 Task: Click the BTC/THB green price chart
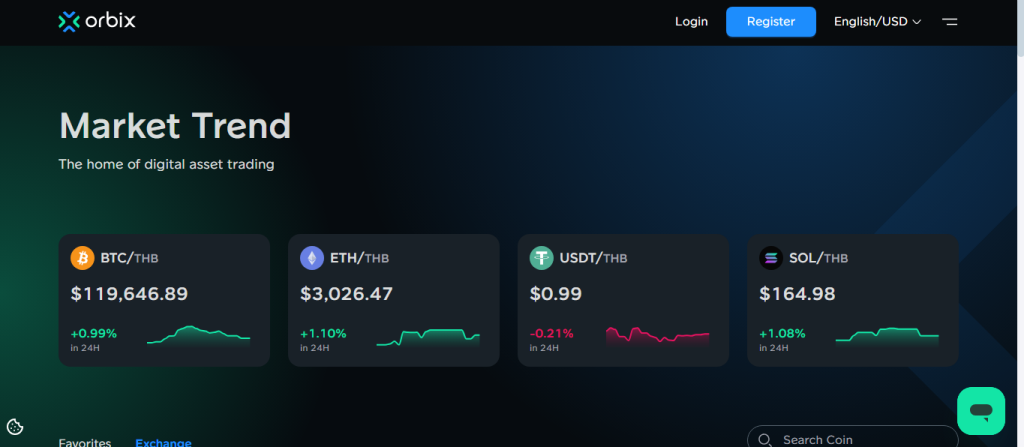tap(198, 335)
